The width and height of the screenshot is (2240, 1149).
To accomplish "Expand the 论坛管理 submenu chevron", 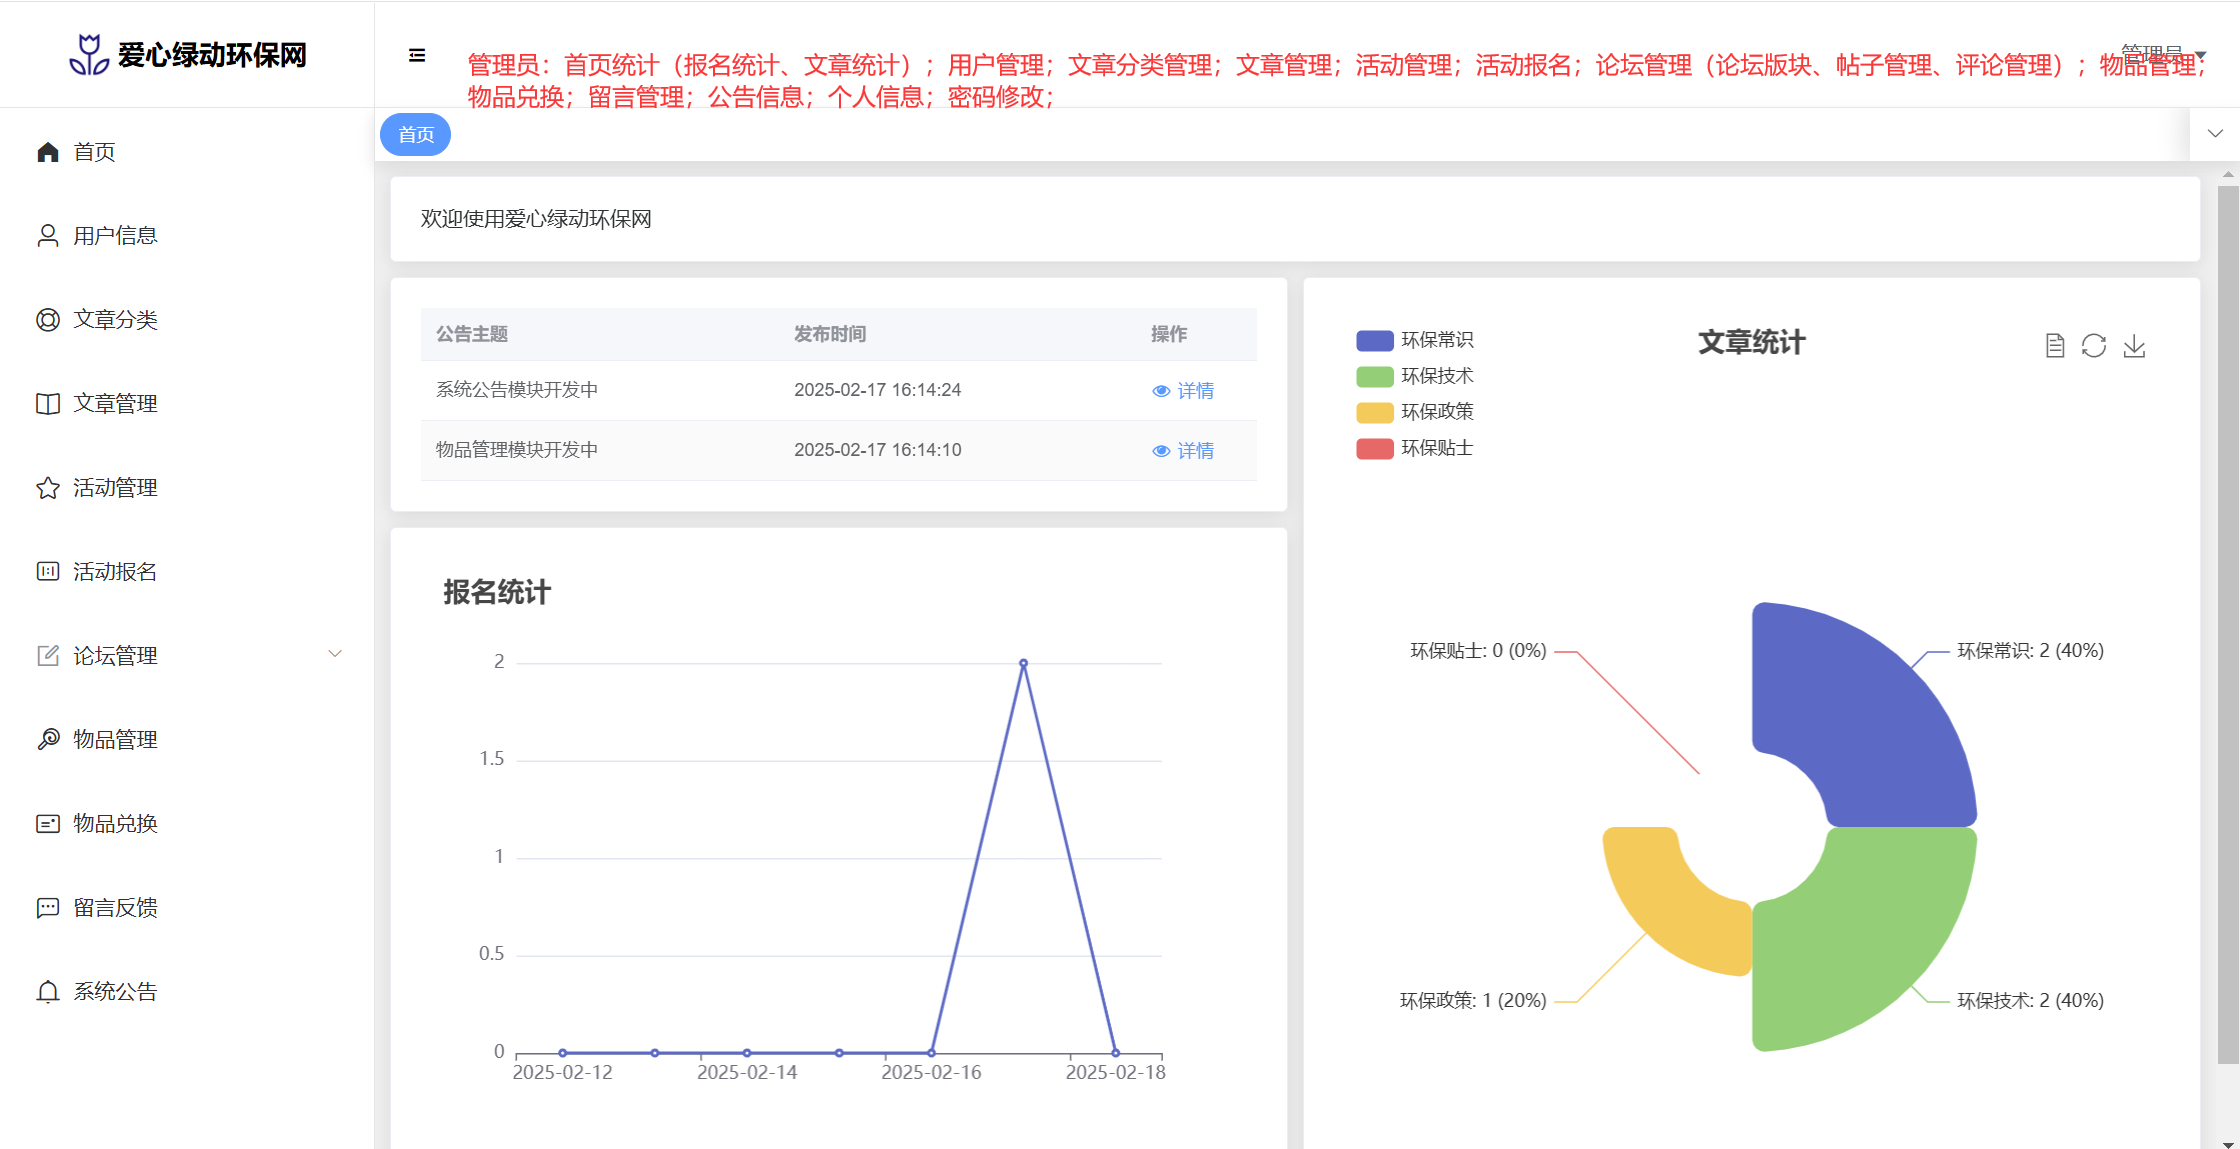I will [x=335, y=654].
